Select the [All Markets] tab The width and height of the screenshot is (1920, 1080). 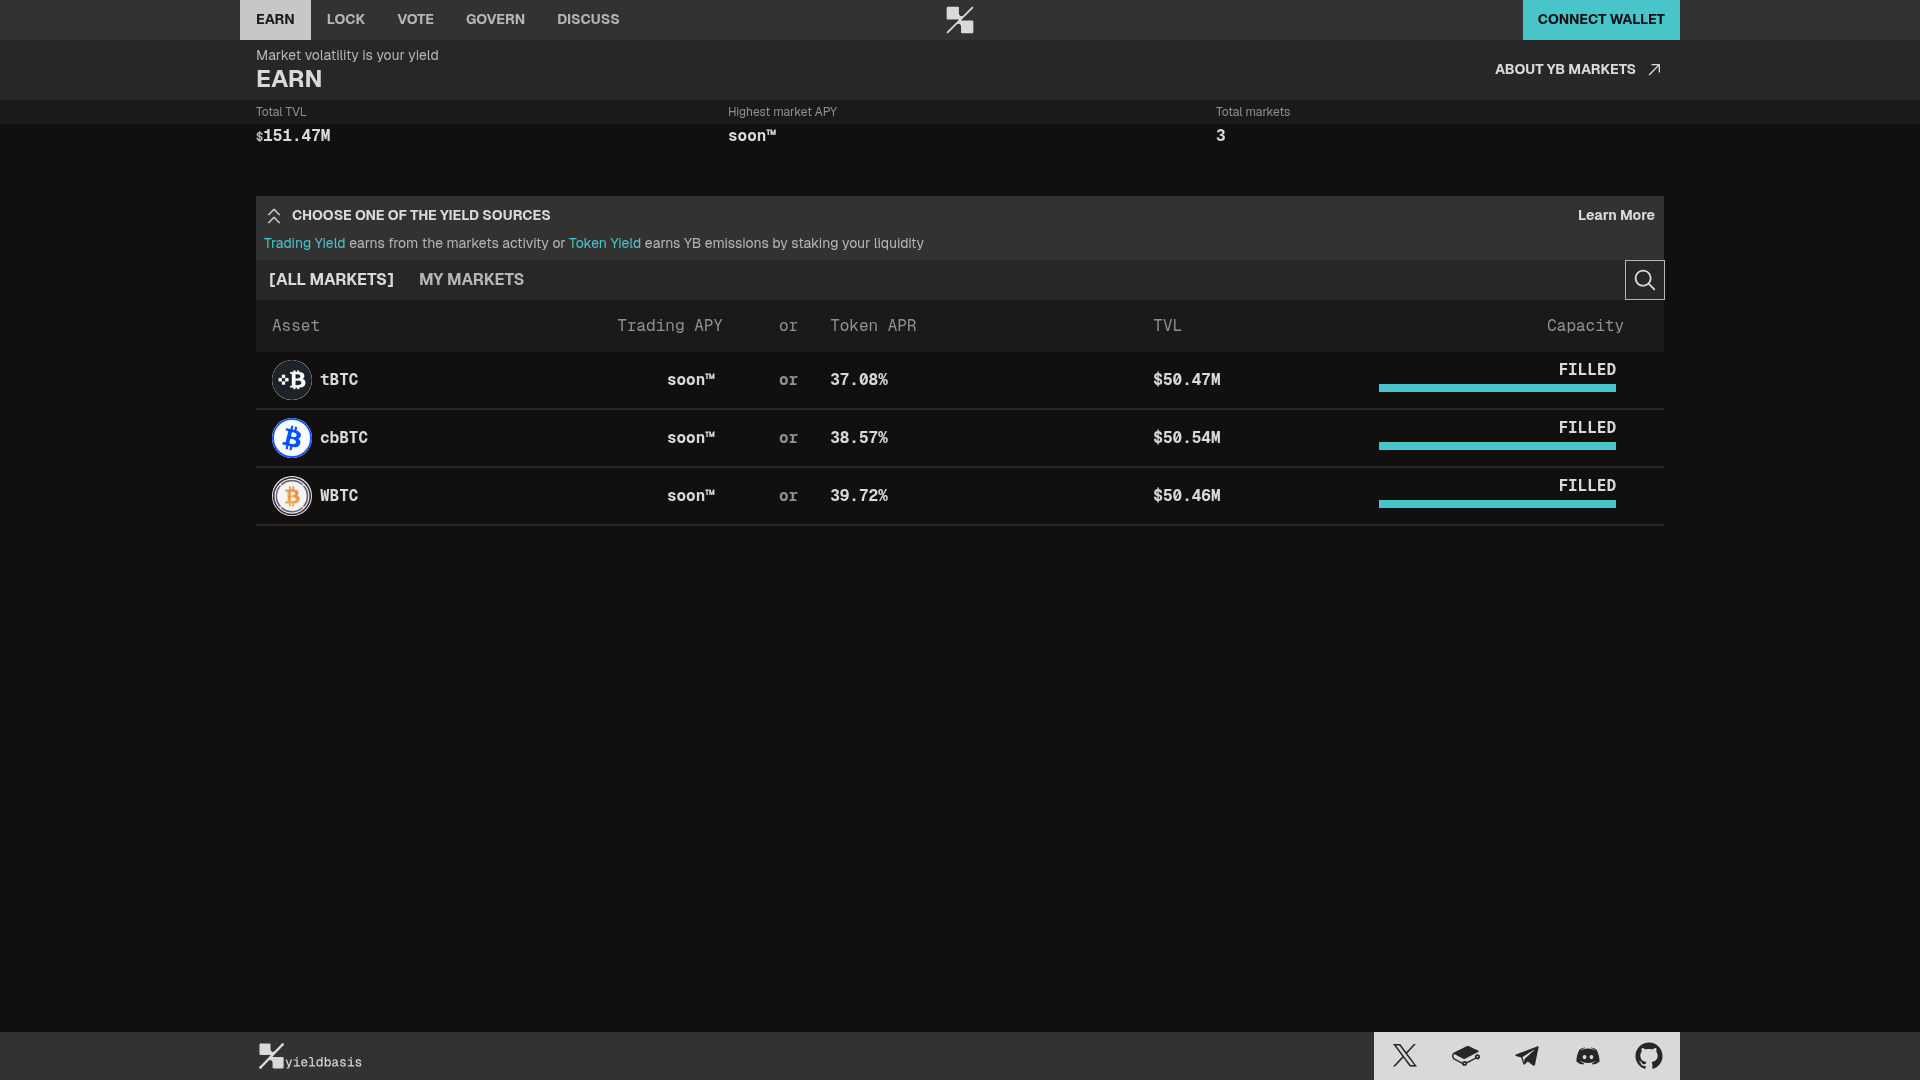click(x=331, y=280)
